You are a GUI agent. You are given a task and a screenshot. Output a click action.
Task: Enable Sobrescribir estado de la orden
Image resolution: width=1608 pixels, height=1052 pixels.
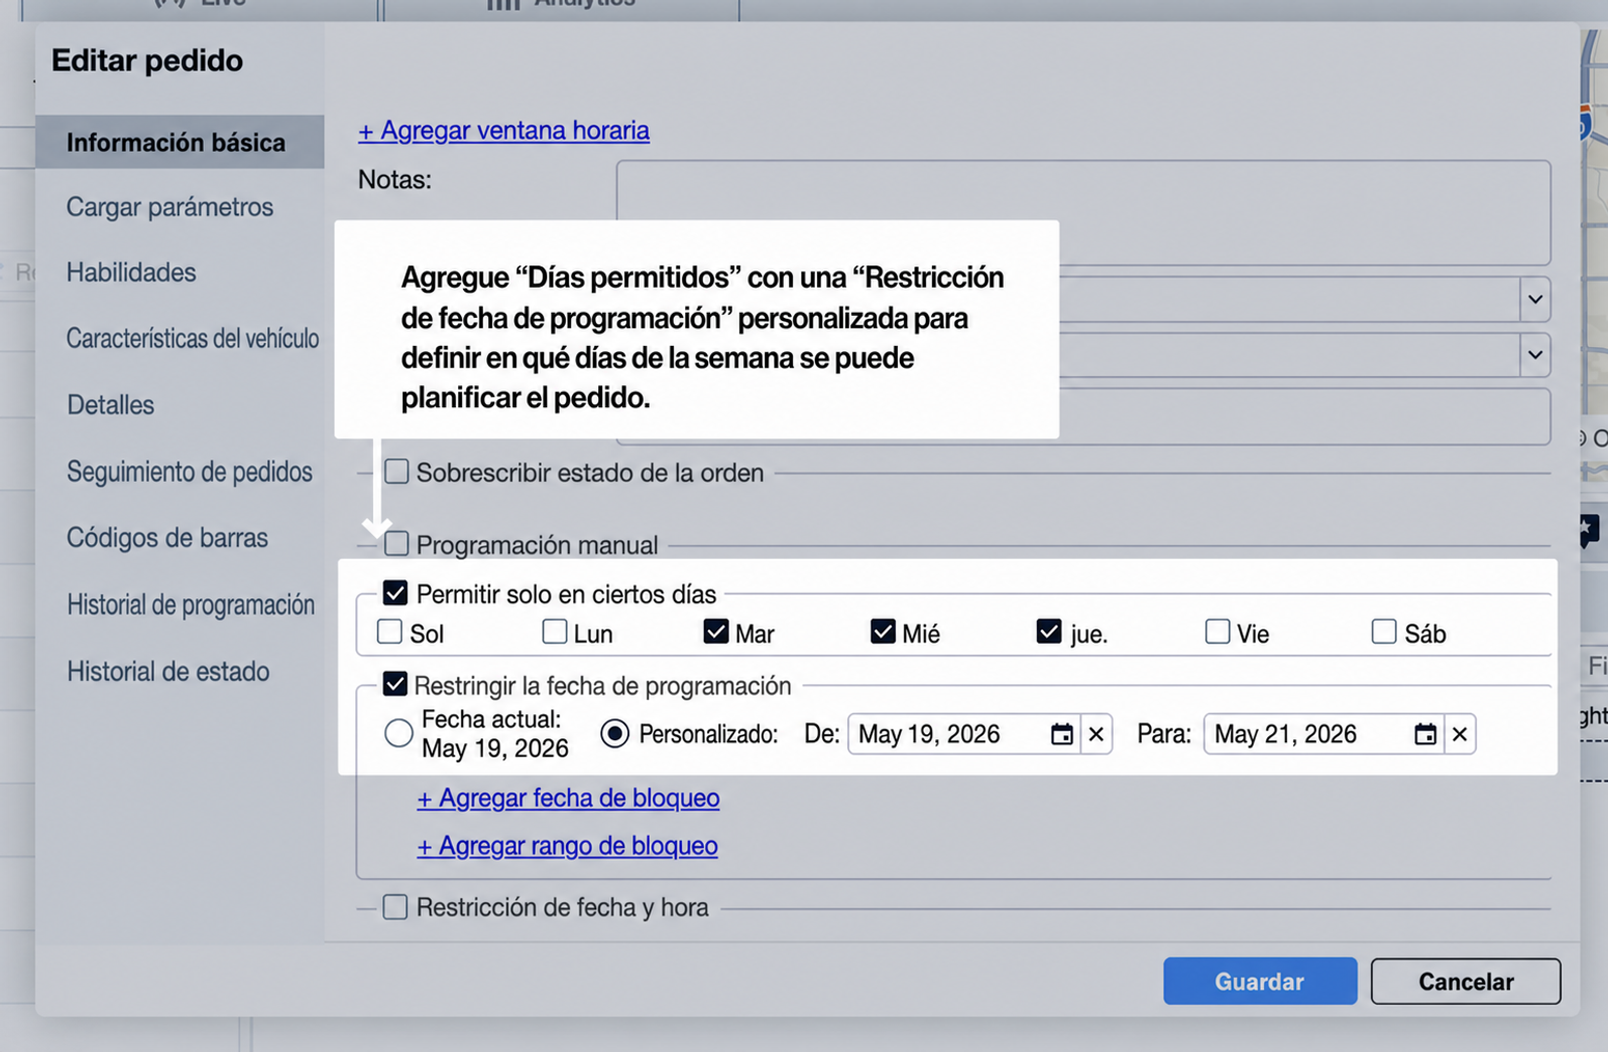point(397,471)
